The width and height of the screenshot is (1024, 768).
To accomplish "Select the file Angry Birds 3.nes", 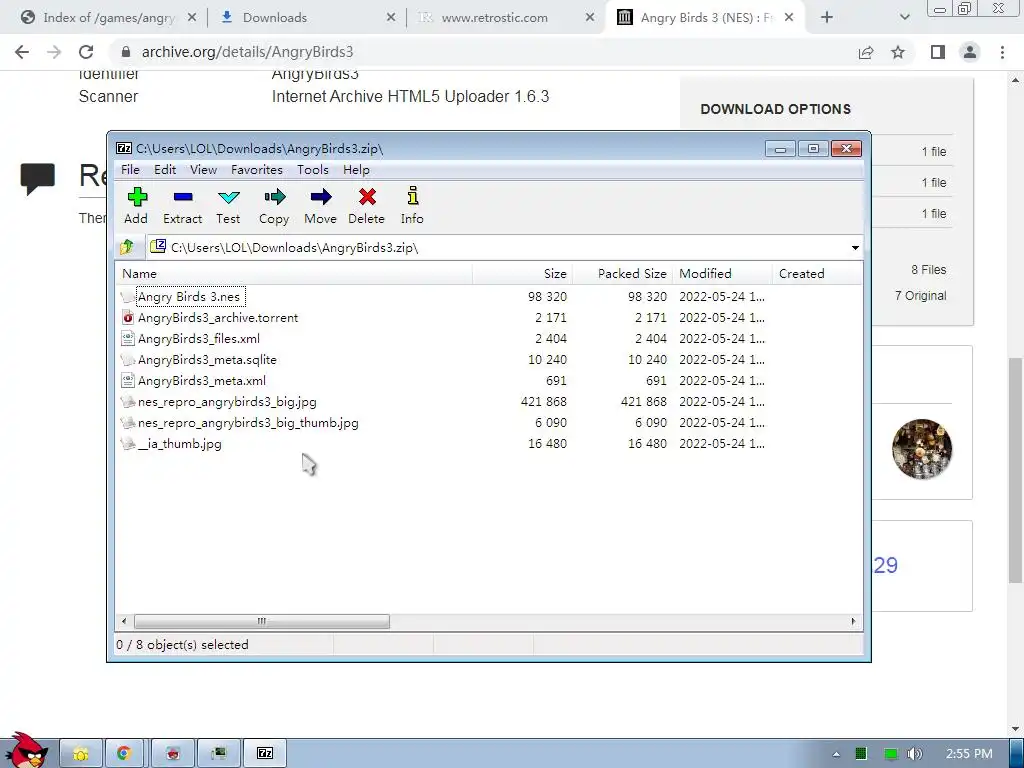I will tap(189, 297).
